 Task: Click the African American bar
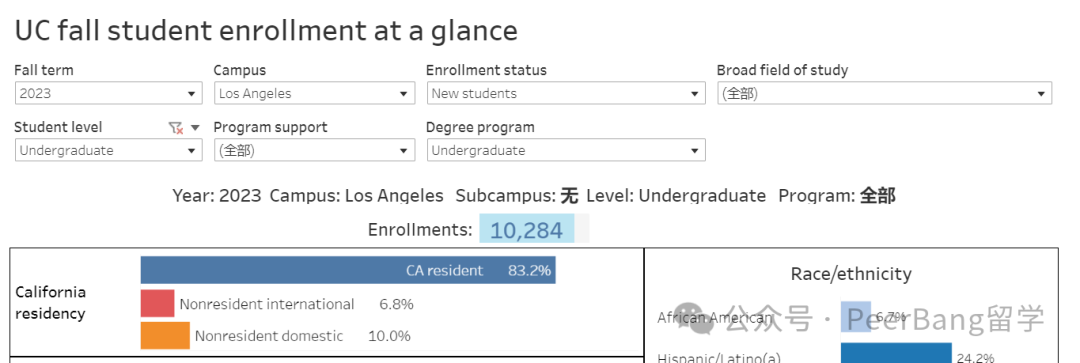point(855,317)
